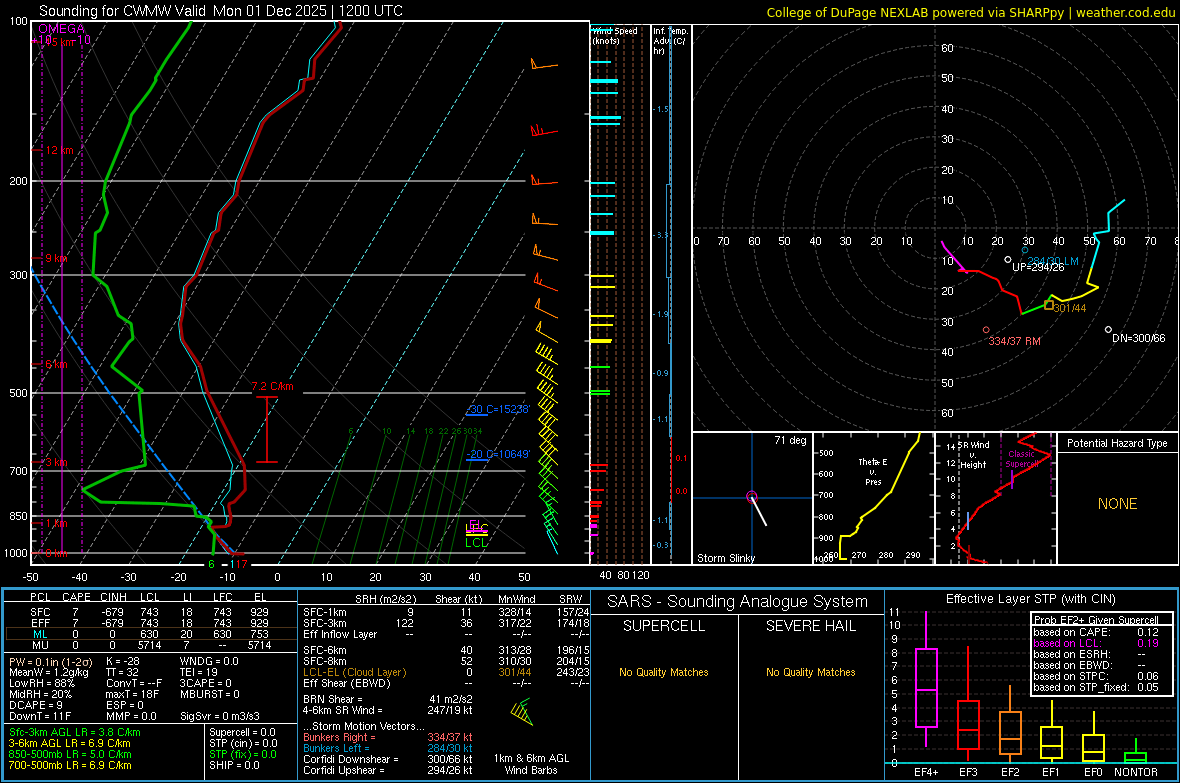
Task: Click the 'SigSvr = 0 m3/s3' value
Action: pos(220,716)
